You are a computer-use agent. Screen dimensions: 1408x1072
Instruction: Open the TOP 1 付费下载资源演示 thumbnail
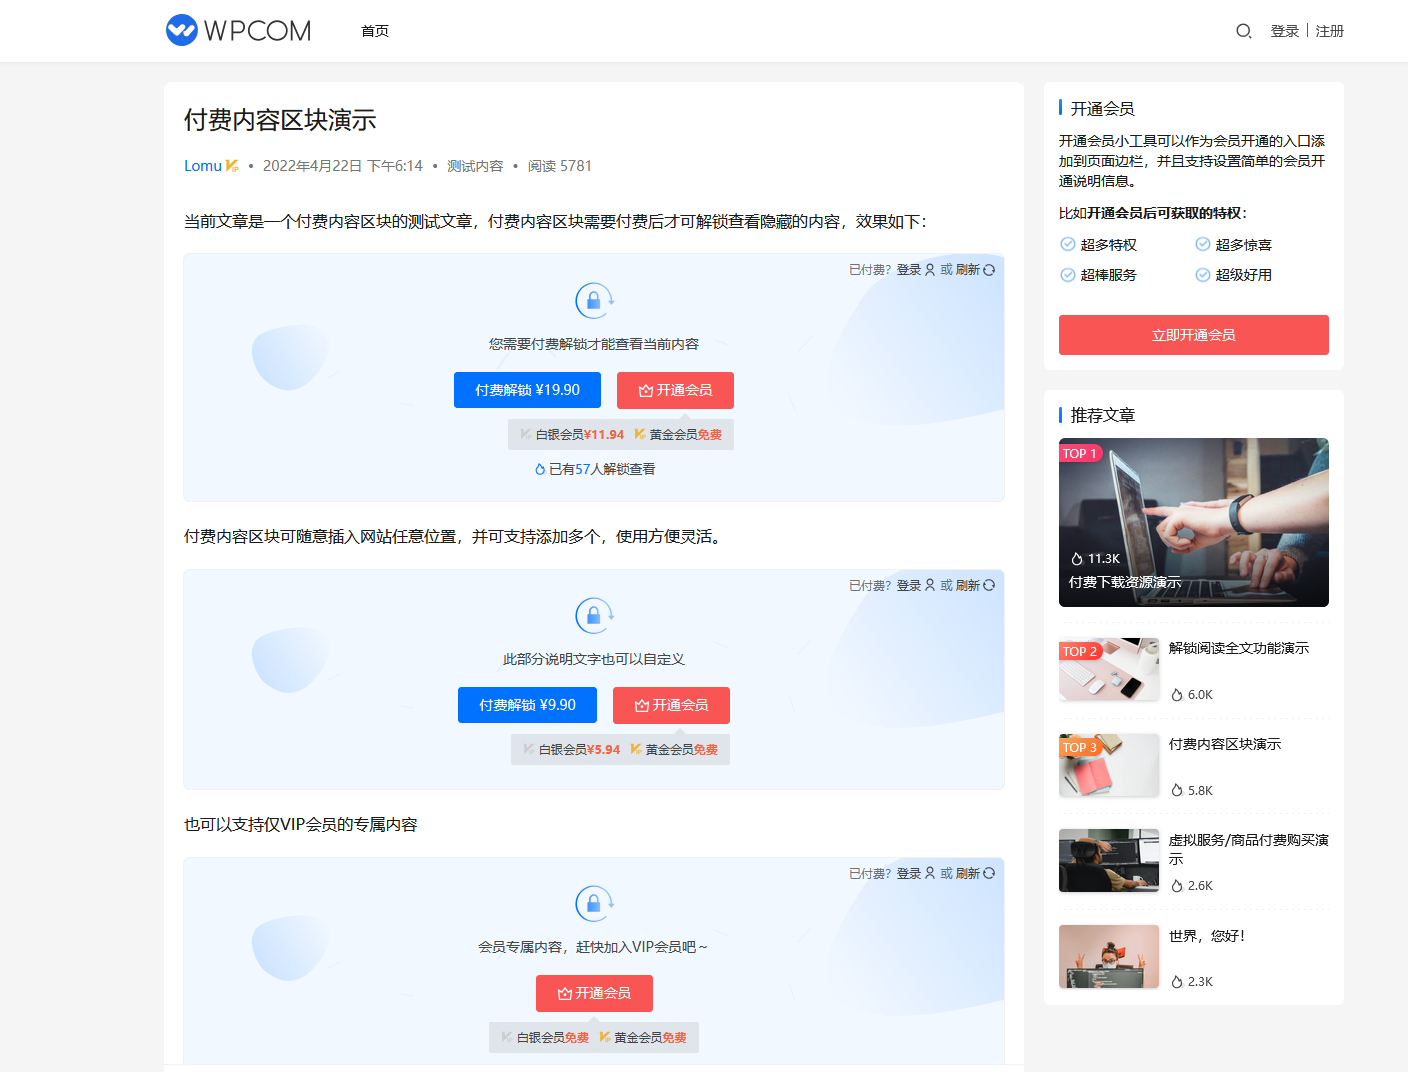(x=1193, y=522)
